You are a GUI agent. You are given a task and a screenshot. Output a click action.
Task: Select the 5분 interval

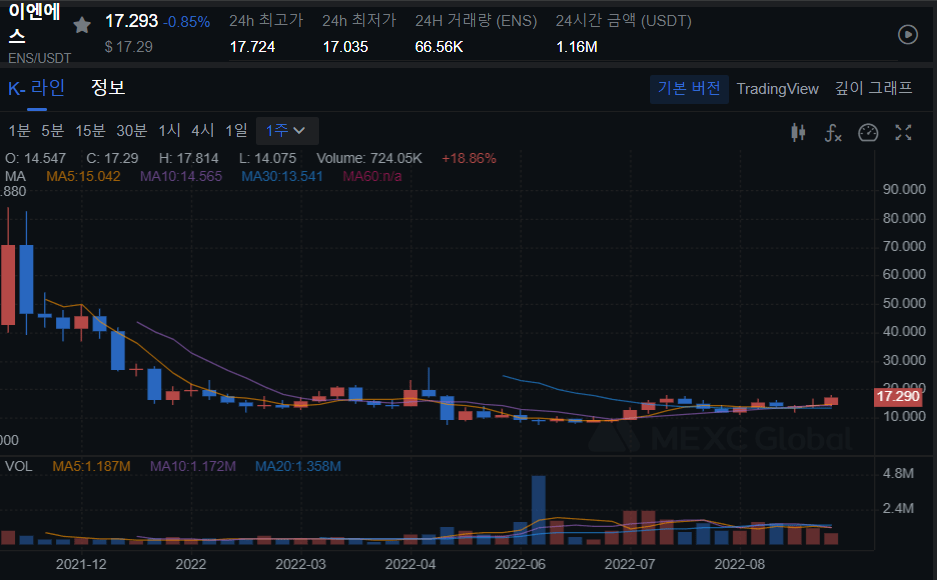[53, 130]
